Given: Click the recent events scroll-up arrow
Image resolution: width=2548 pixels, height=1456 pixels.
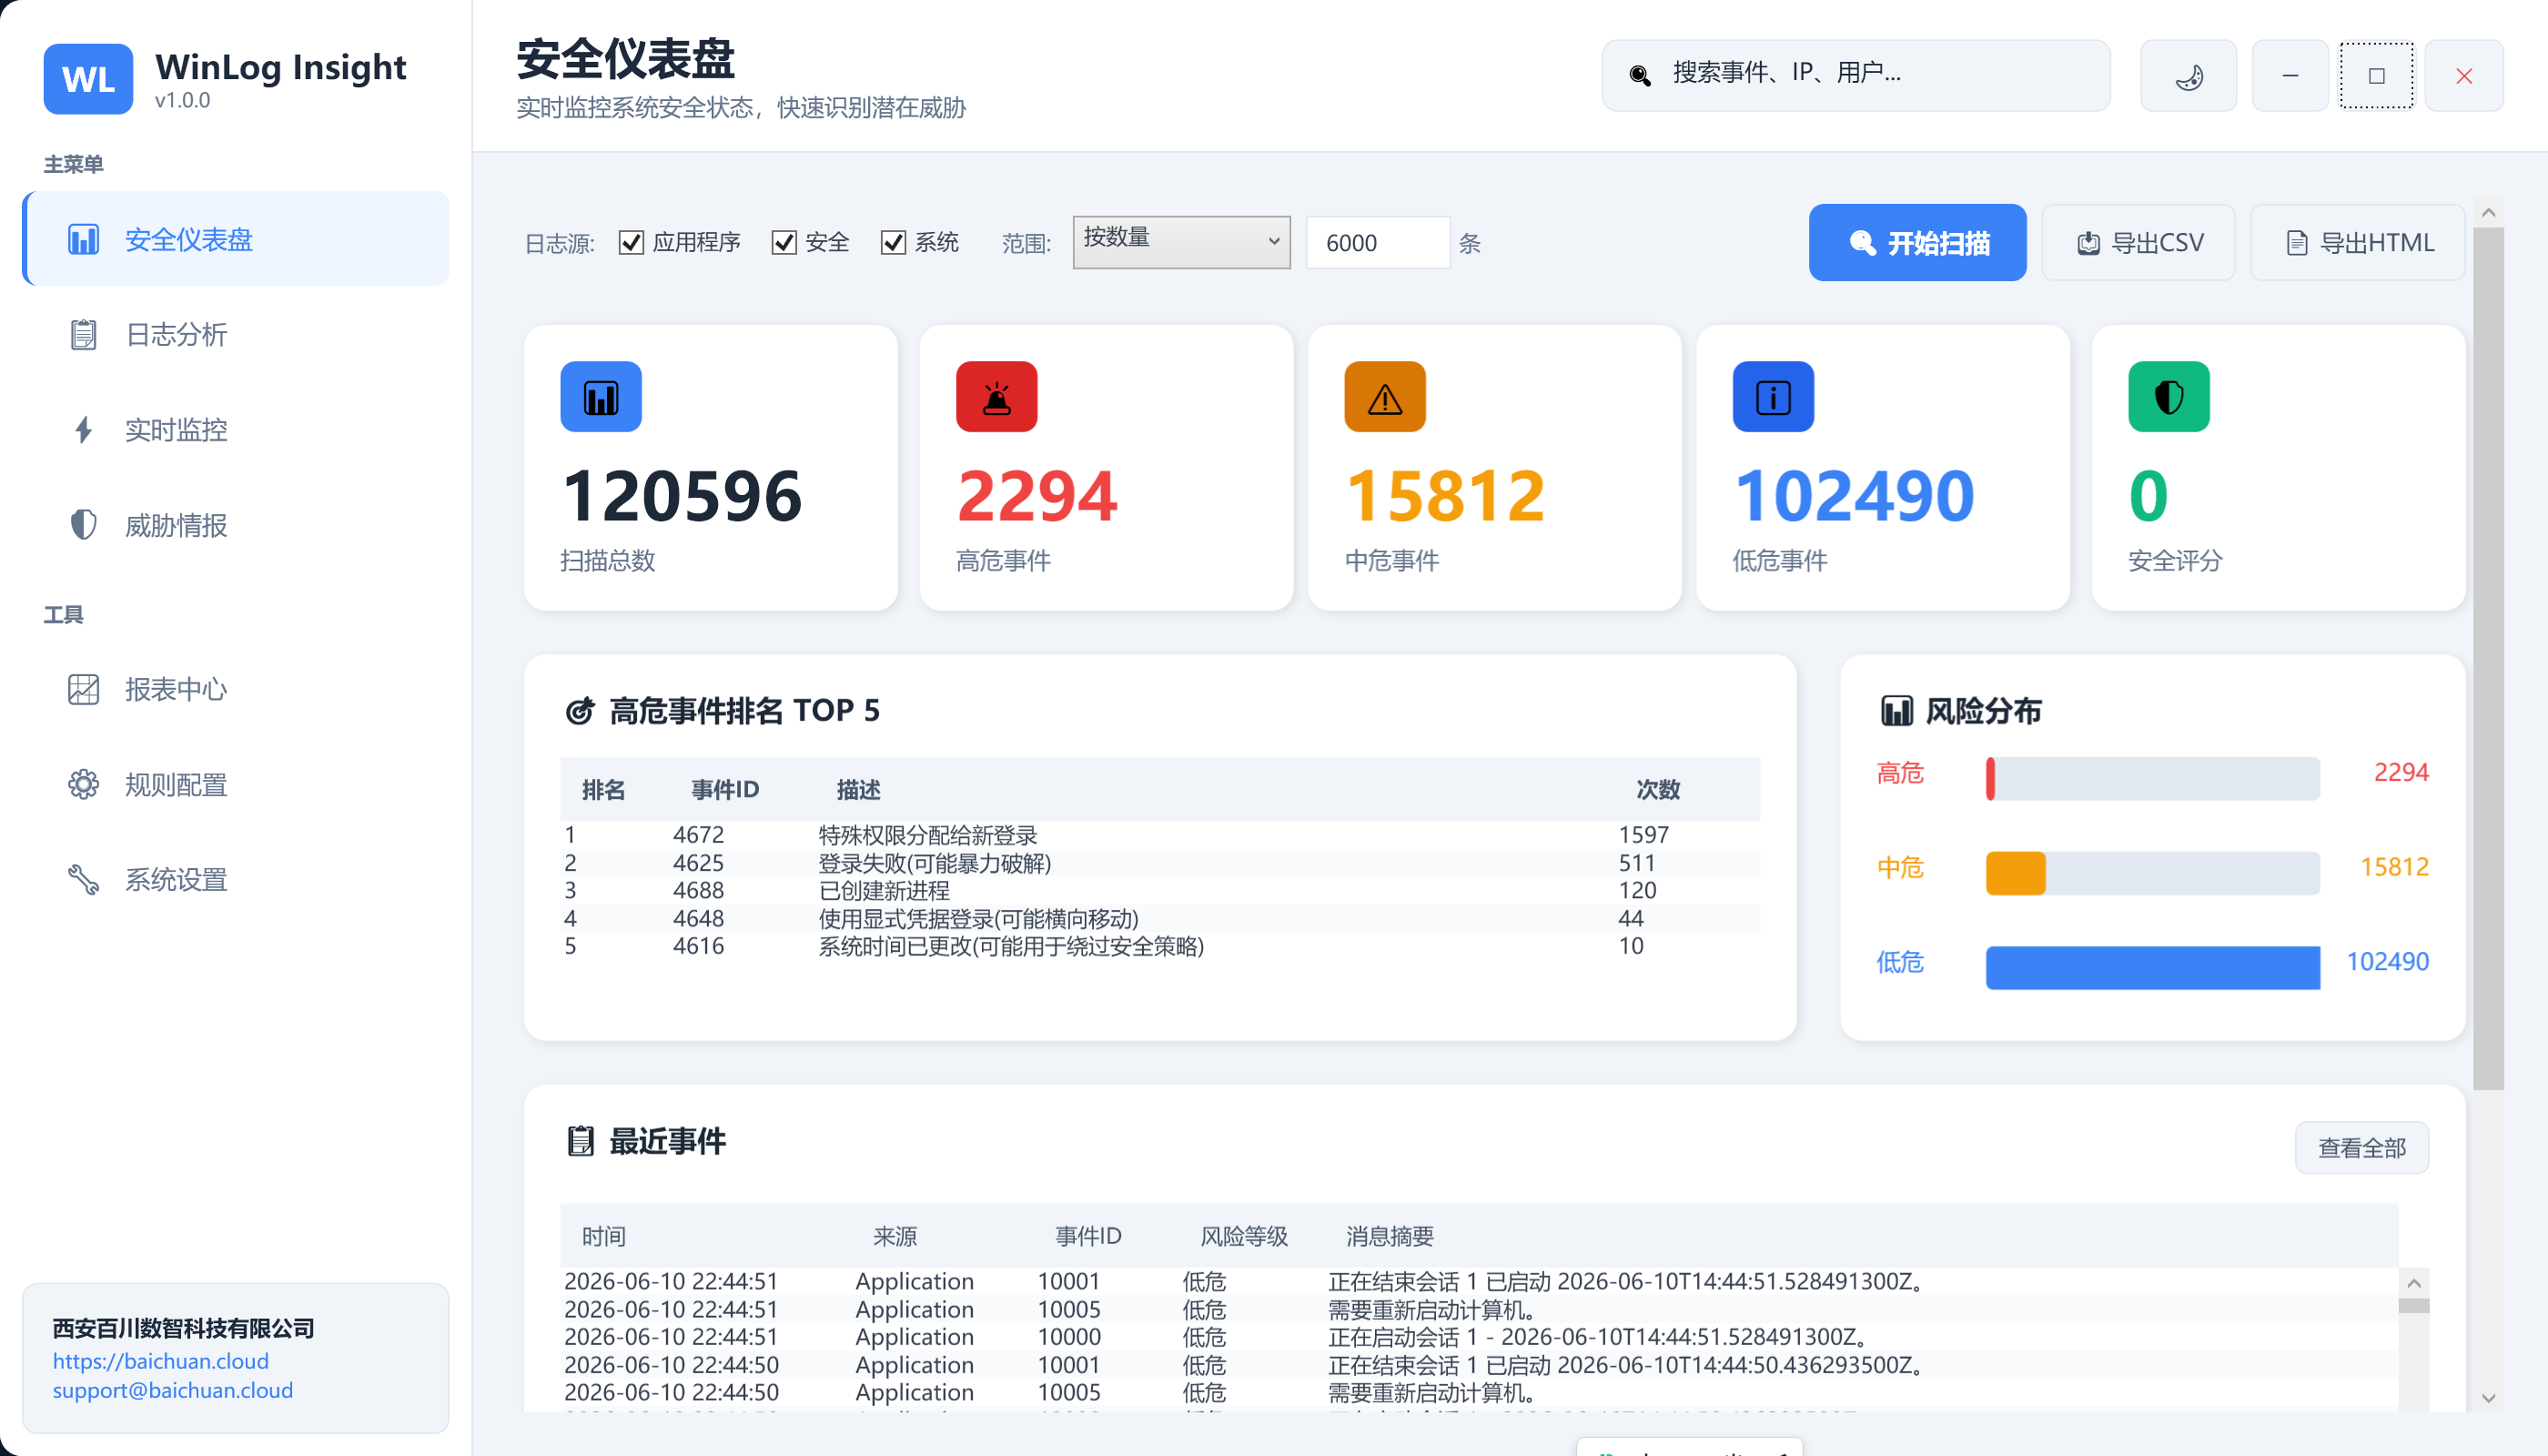Looking at the screenshot, I should coord(2413,1283).
